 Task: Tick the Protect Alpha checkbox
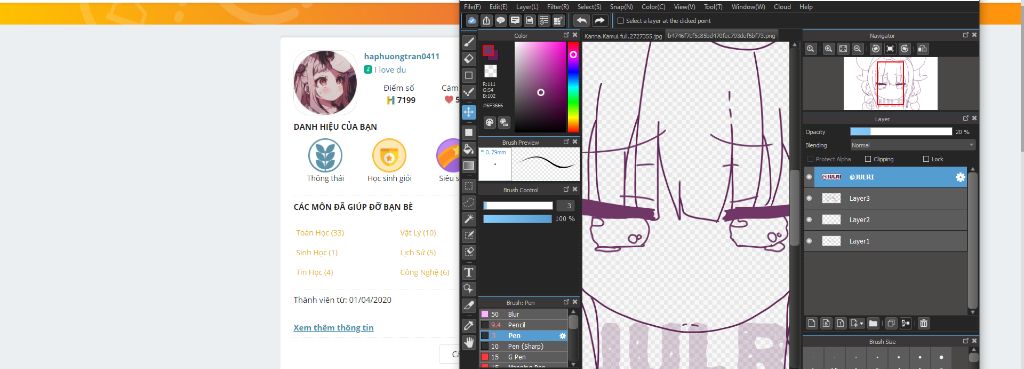810,159
